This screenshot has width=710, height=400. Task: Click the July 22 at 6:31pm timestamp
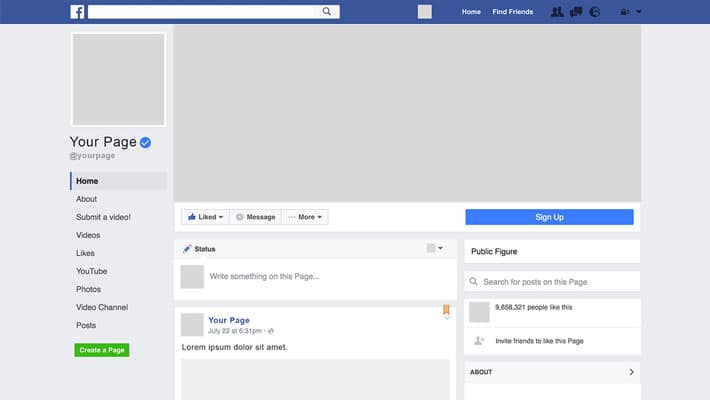pyautogui.click(x=235, y=331)
